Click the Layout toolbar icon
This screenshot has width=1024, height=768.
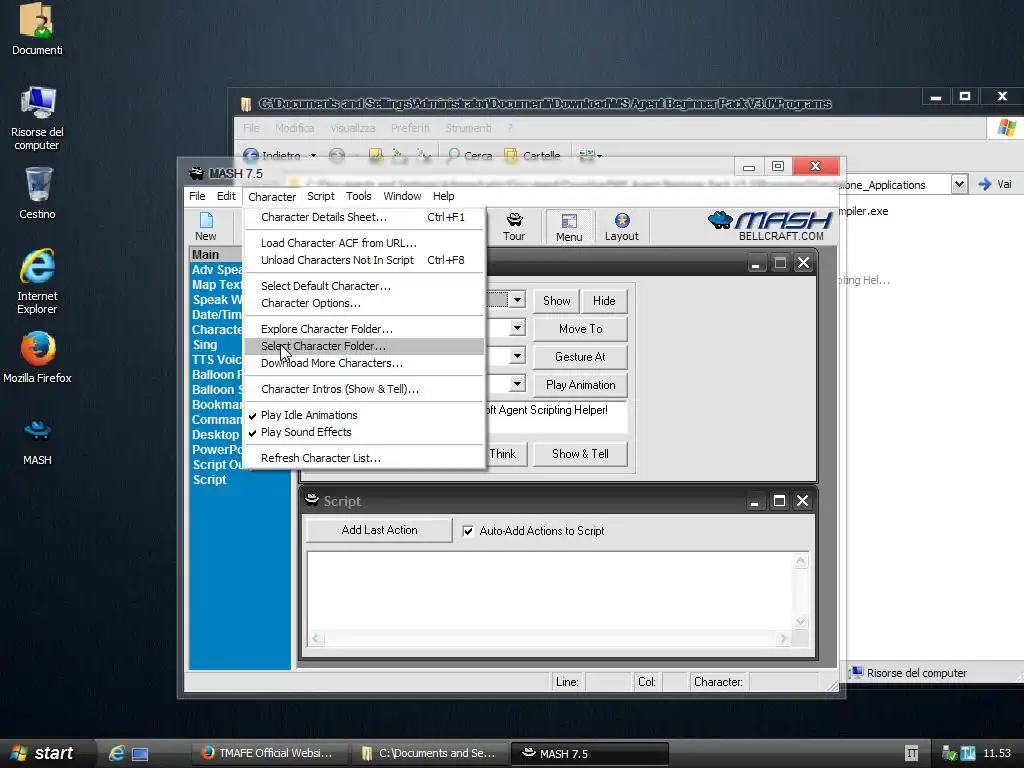point(622,226)
